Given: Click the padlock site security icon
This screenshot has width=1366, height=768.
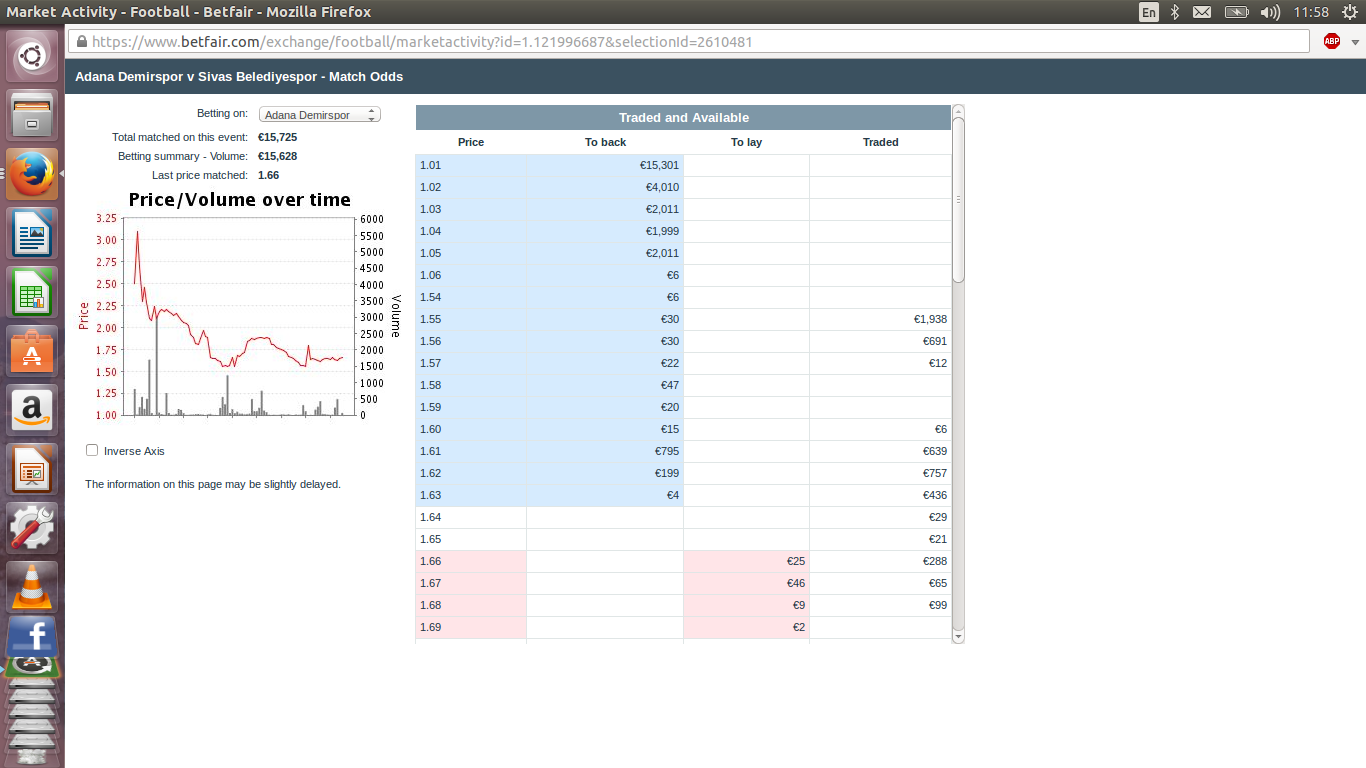Looking at the screenshot, I should [81, 41].
